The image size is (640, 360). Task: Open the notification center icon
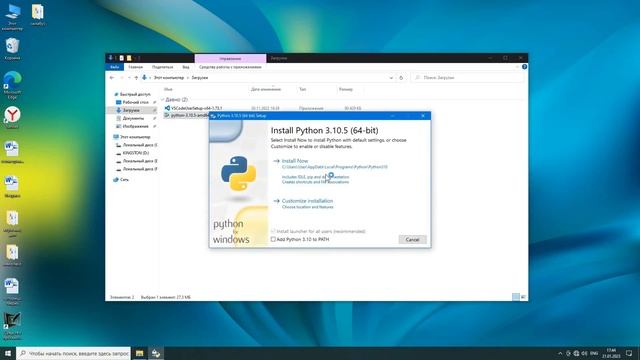[x=629, y=353]
